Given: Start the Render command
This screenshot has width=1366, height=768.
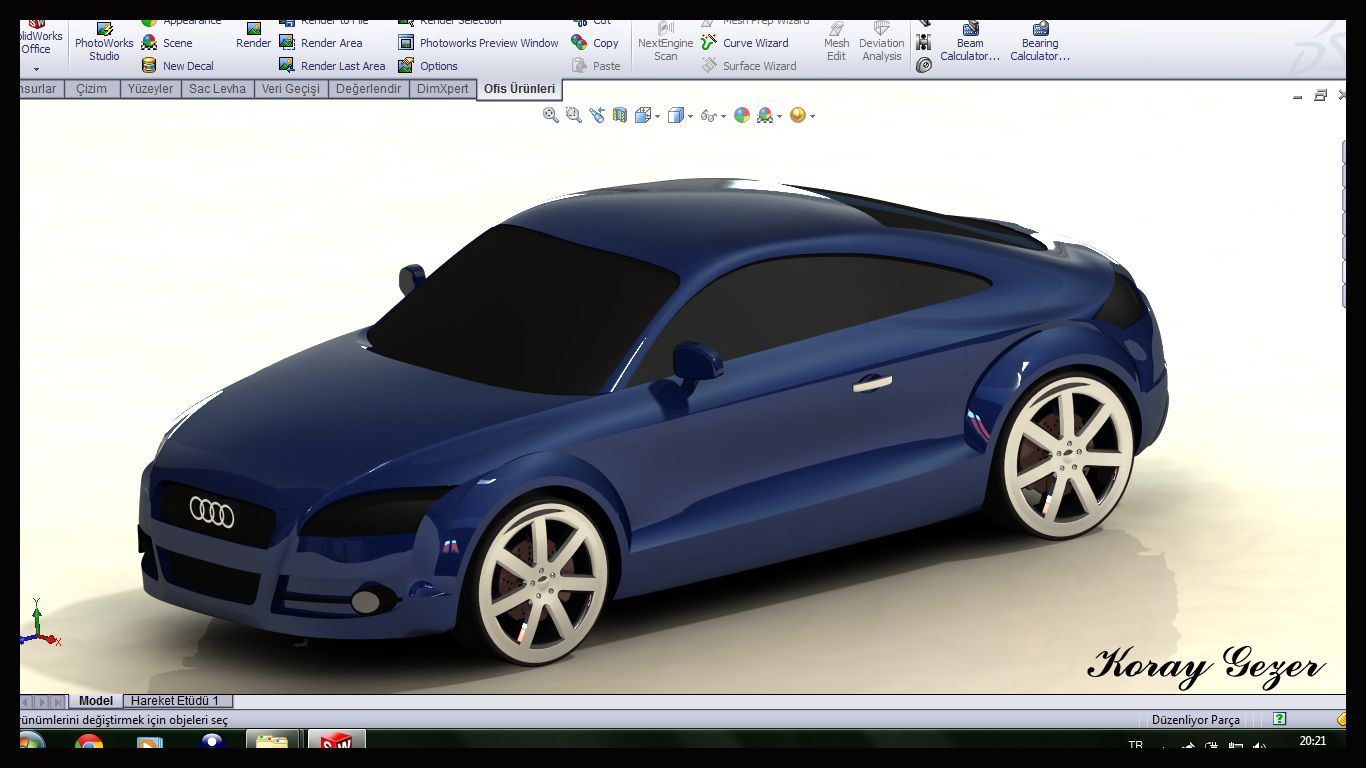Looking at the screenshot, I should [253, 36].
